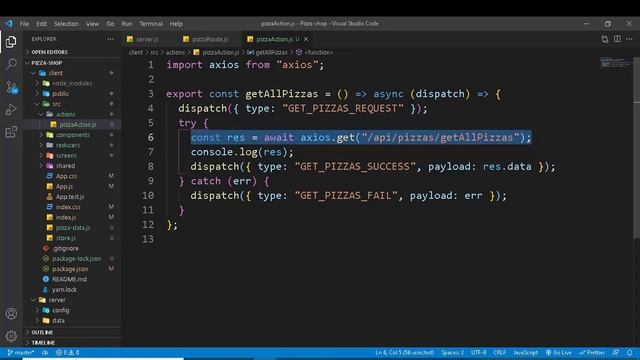Open App.test.js in the file tree
The width and height of the screenshot is (640, 360).
pyautogui.click(x=70, y=197)
